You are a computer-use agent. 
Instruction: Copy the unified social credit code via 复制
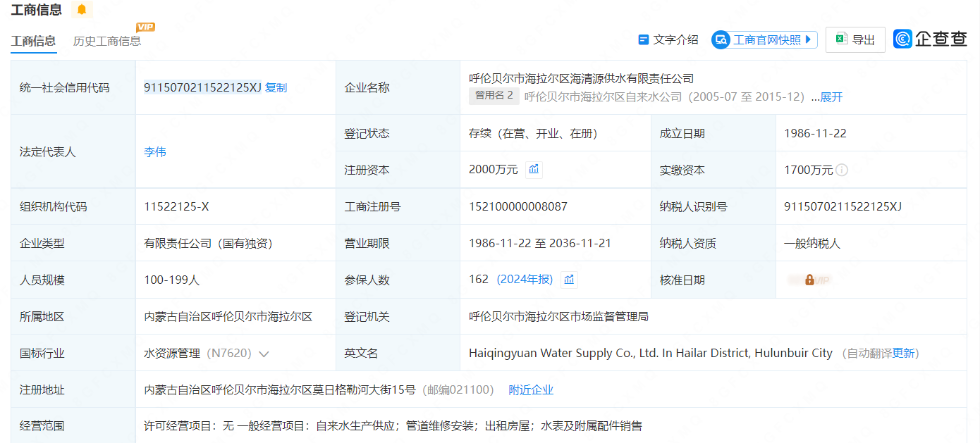[x=276, y=87]
